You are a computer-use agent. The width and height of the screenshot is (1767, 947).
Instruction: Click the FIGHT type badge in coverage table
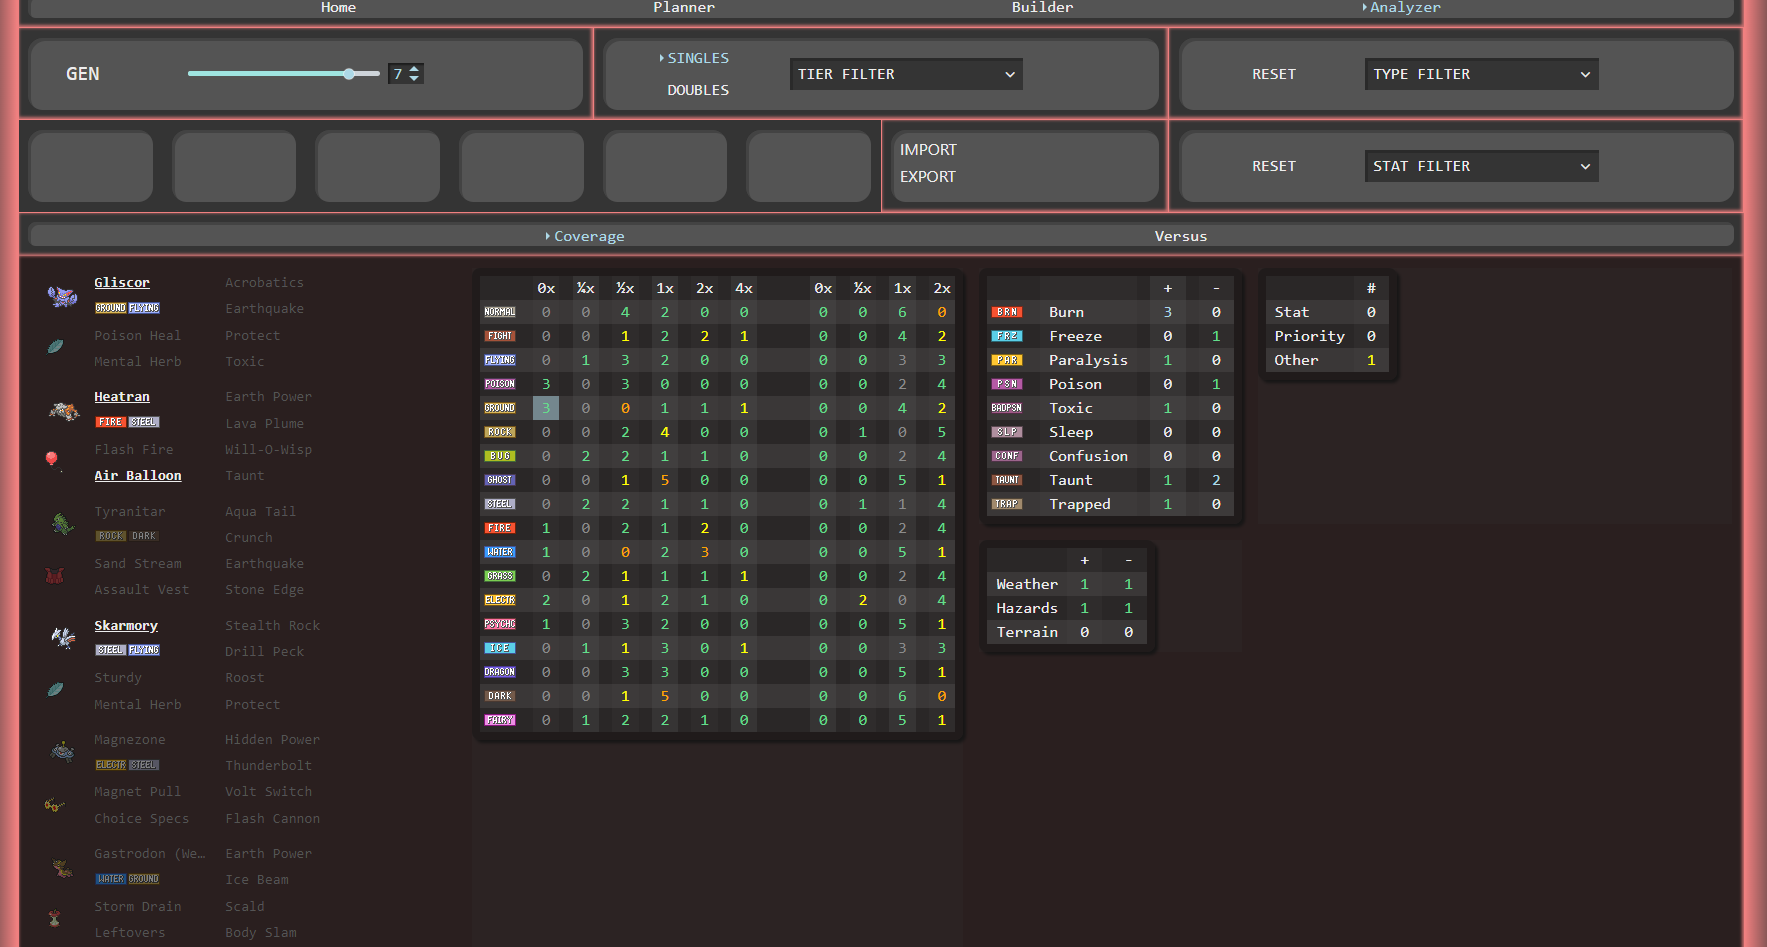500,336
